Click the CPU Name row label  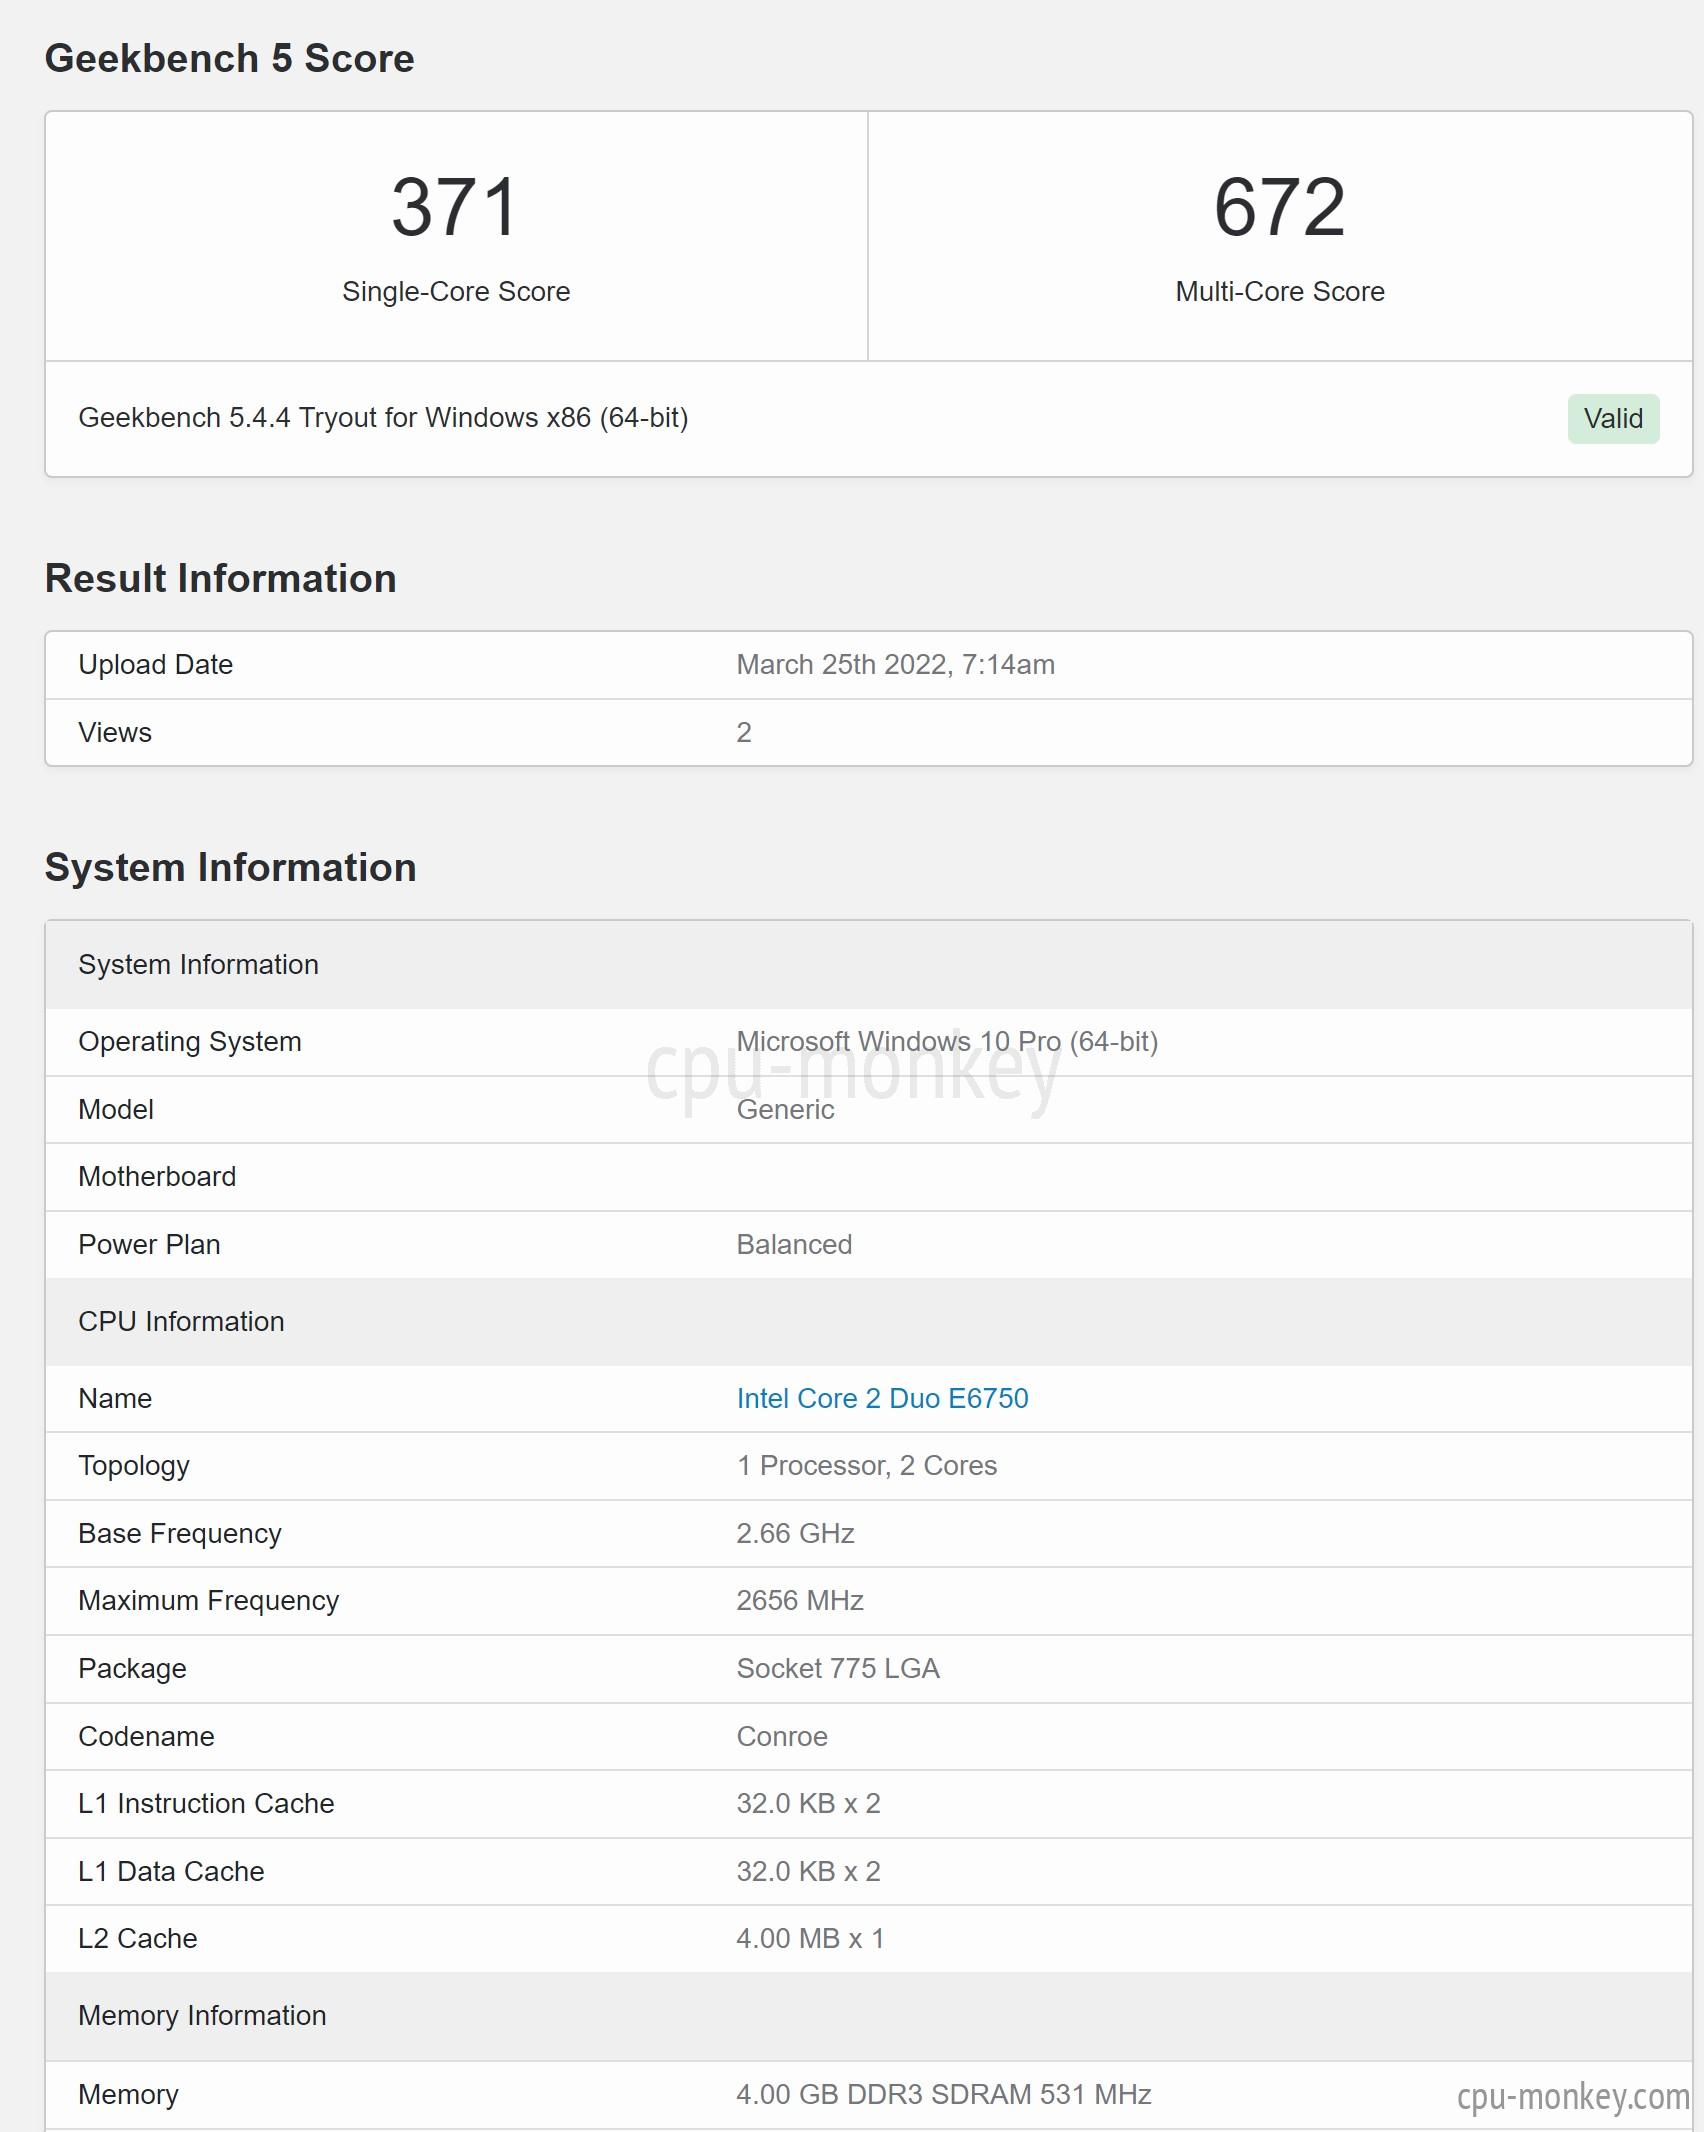click(115, 1398)
